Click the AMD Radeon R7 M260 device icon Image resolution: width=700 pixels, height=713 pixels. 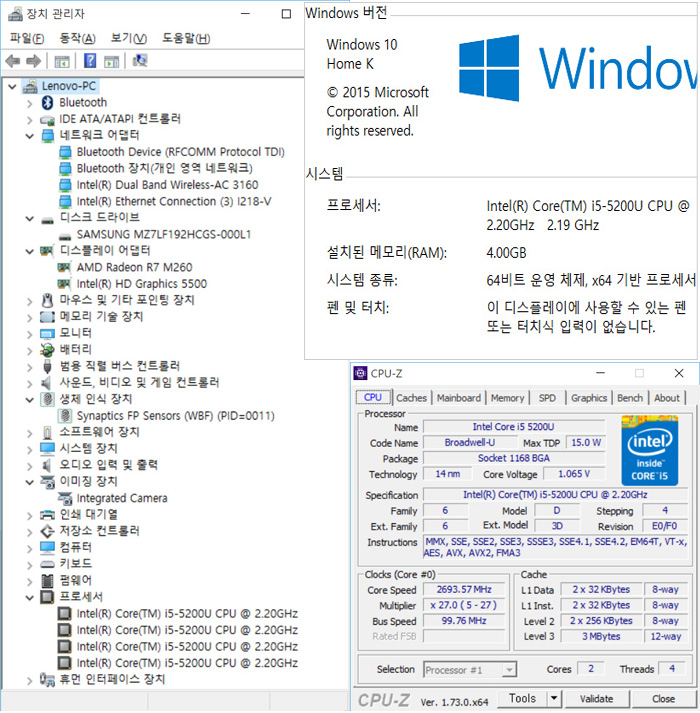pos(64,267)
